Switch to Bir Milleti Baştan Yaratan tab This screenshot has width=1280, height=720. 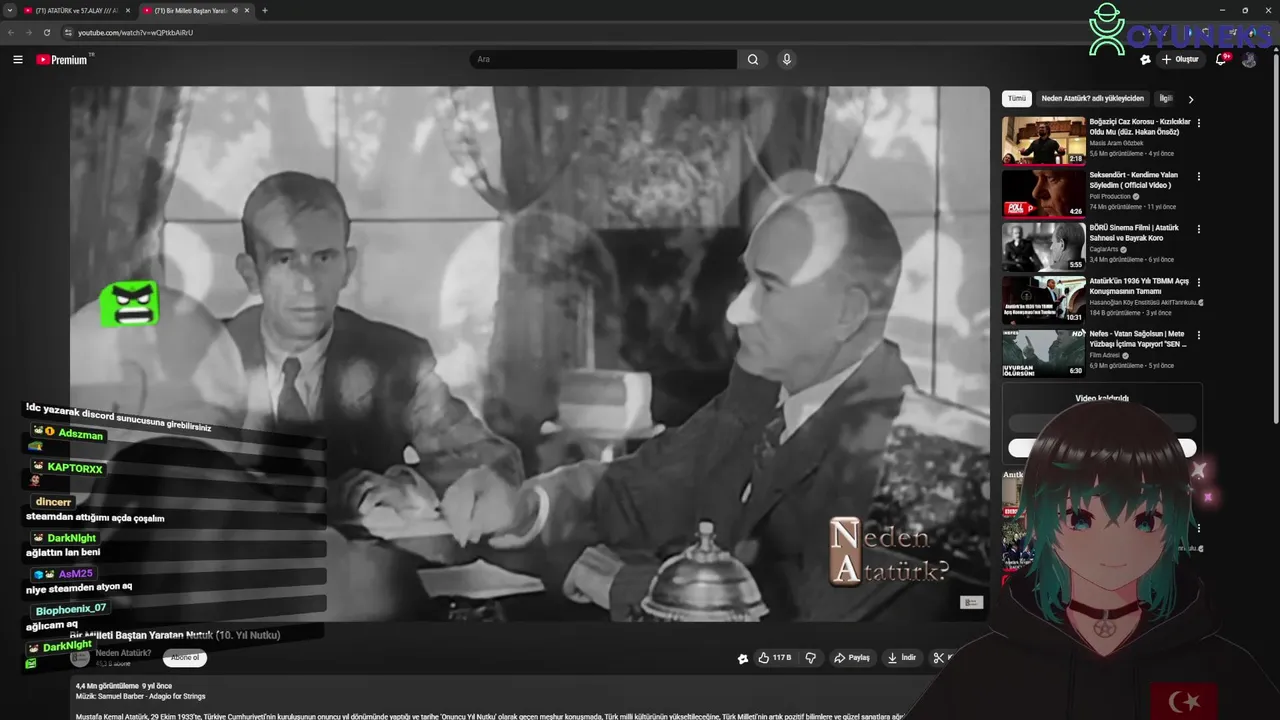196,10
